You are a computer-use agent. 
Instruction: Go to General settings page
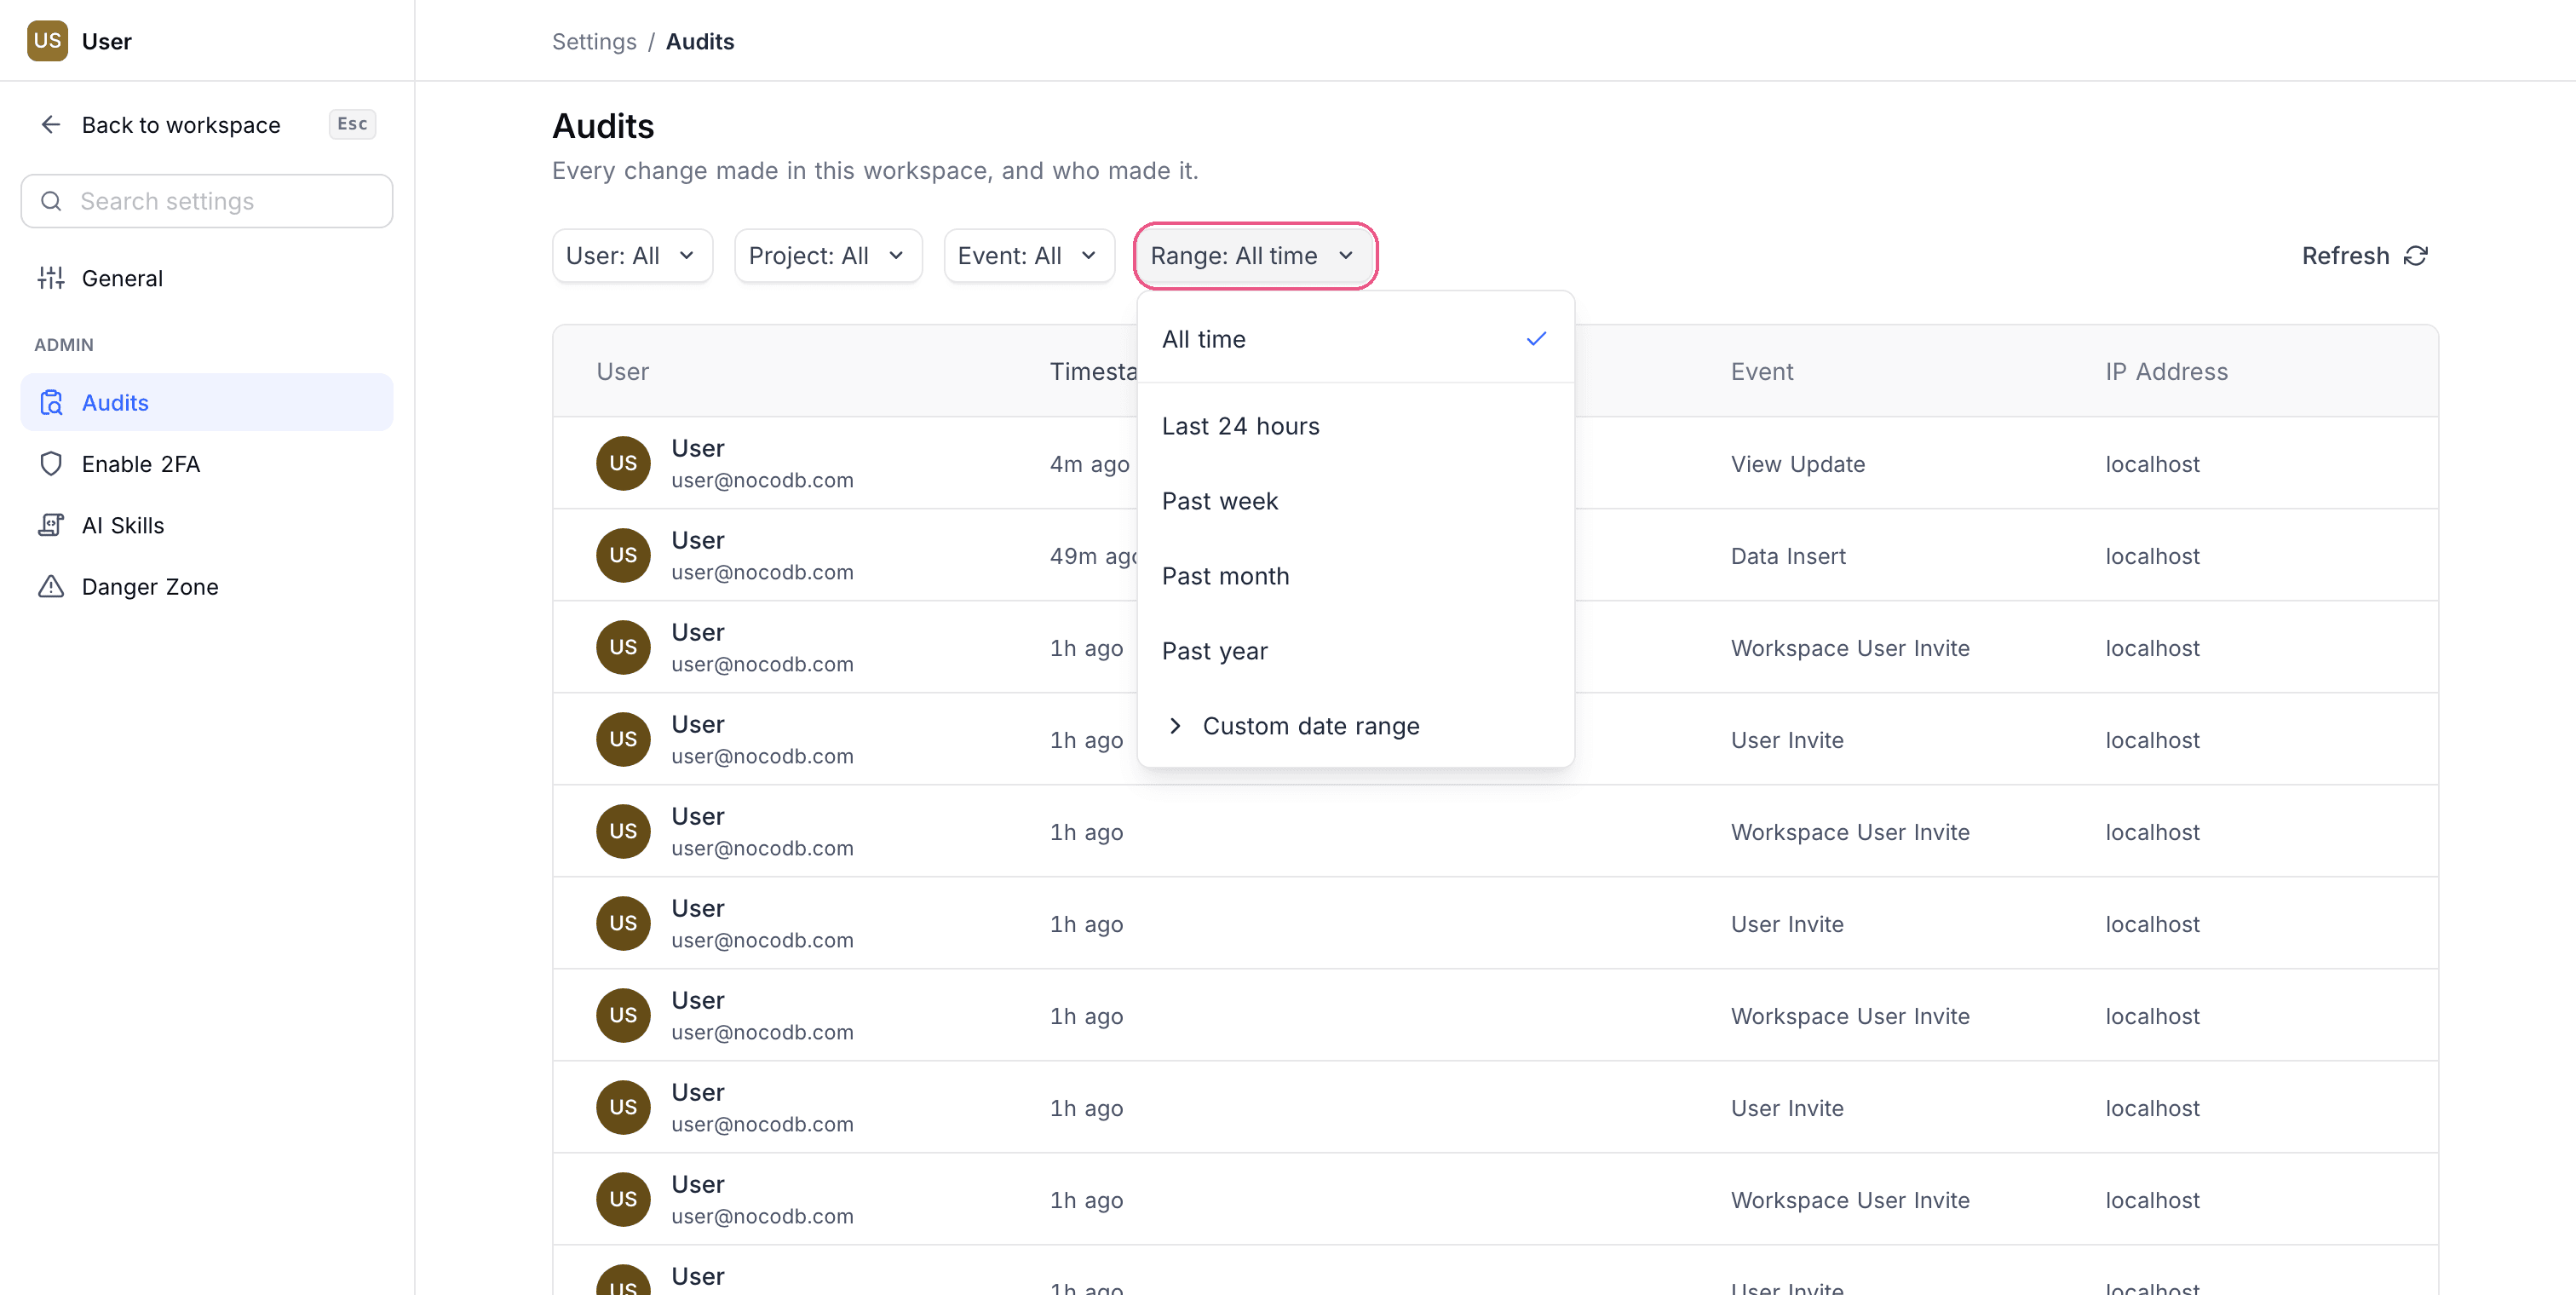pyautogui.click(x=207, y=278)
